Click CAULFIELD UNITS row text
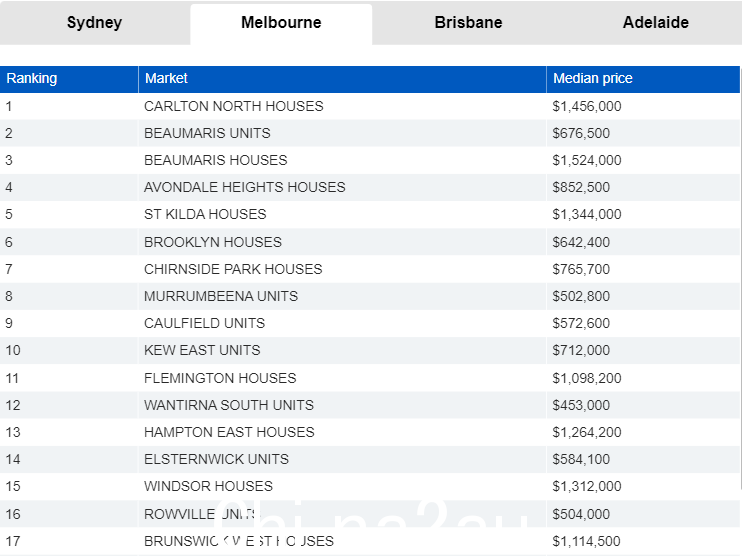The image size is (742, 556). [x=204, y=323]
